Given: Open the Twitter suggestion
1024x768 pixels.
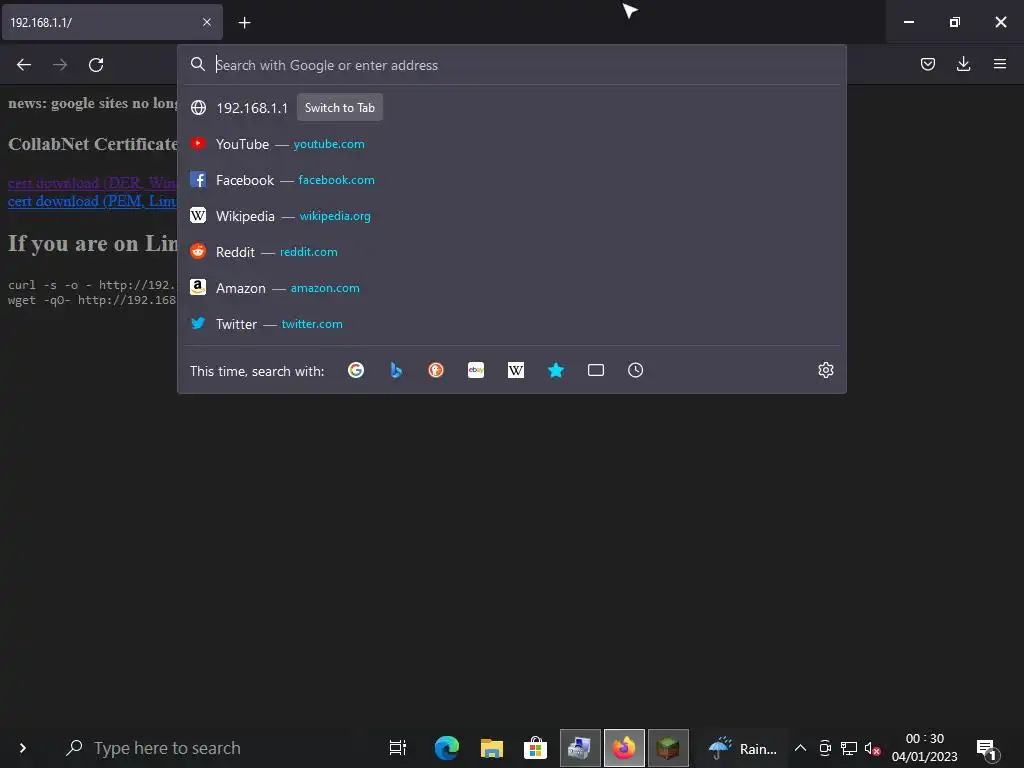Looking at the screenshot, I should [x=511, y=323].
